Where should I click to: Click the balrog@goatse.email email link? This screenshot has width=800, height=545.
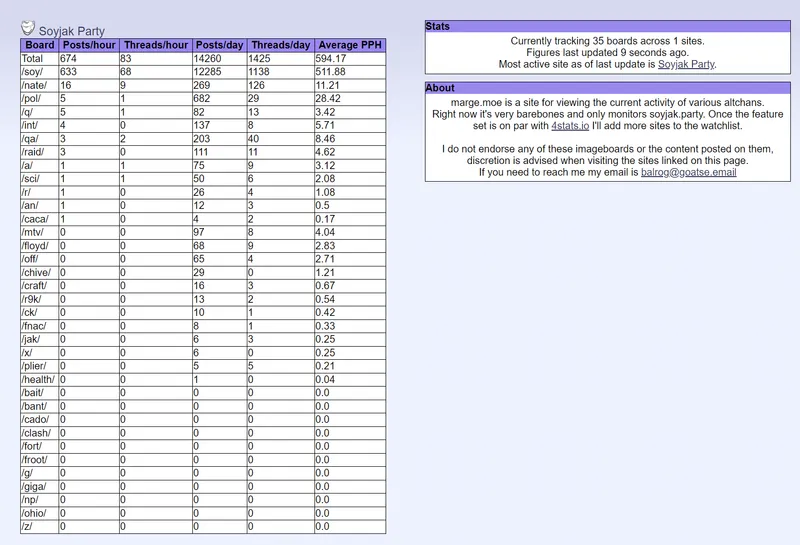[x=688, y=172]
